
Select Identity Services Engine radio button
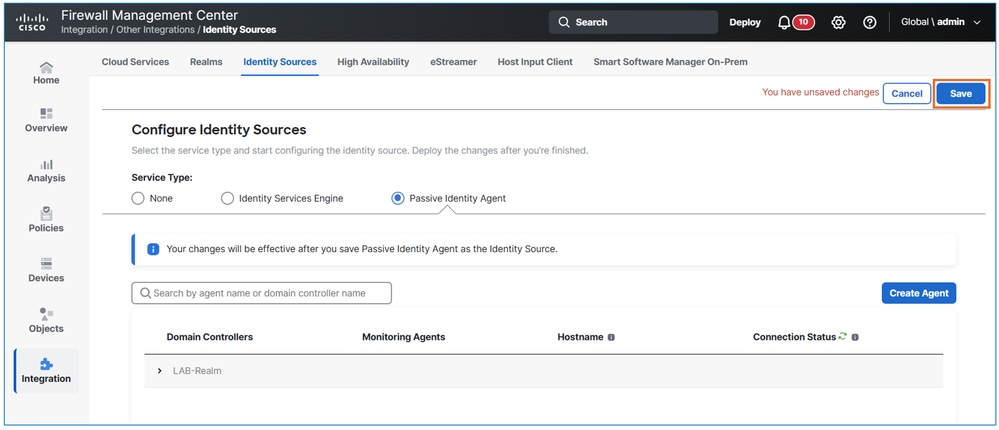[227, 198]
